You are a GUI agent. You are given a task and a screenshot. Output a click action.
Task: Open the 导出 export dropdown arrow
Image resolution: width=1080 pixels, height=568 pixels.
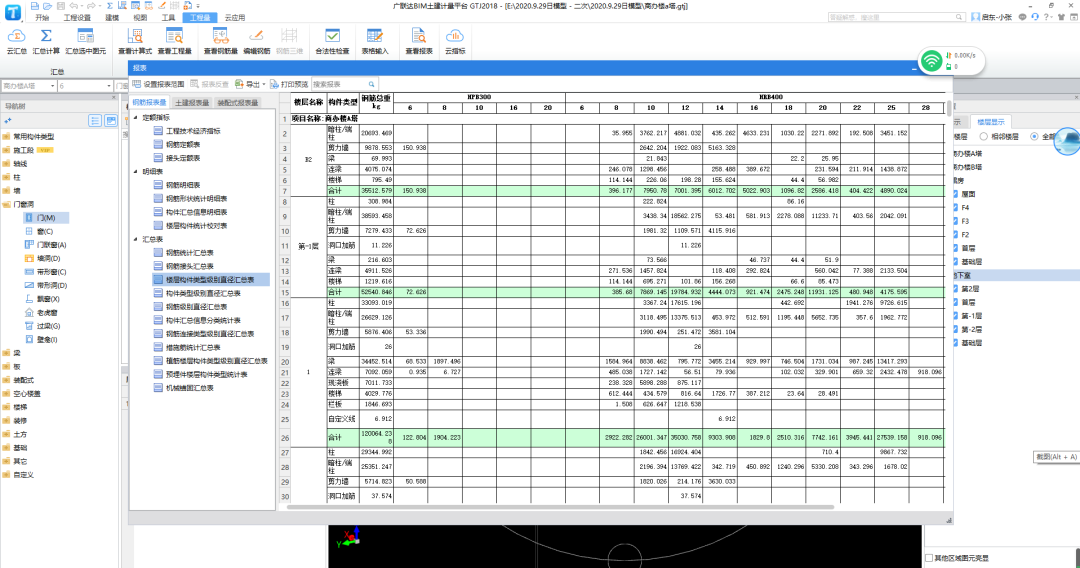click(x=264, y=84)
